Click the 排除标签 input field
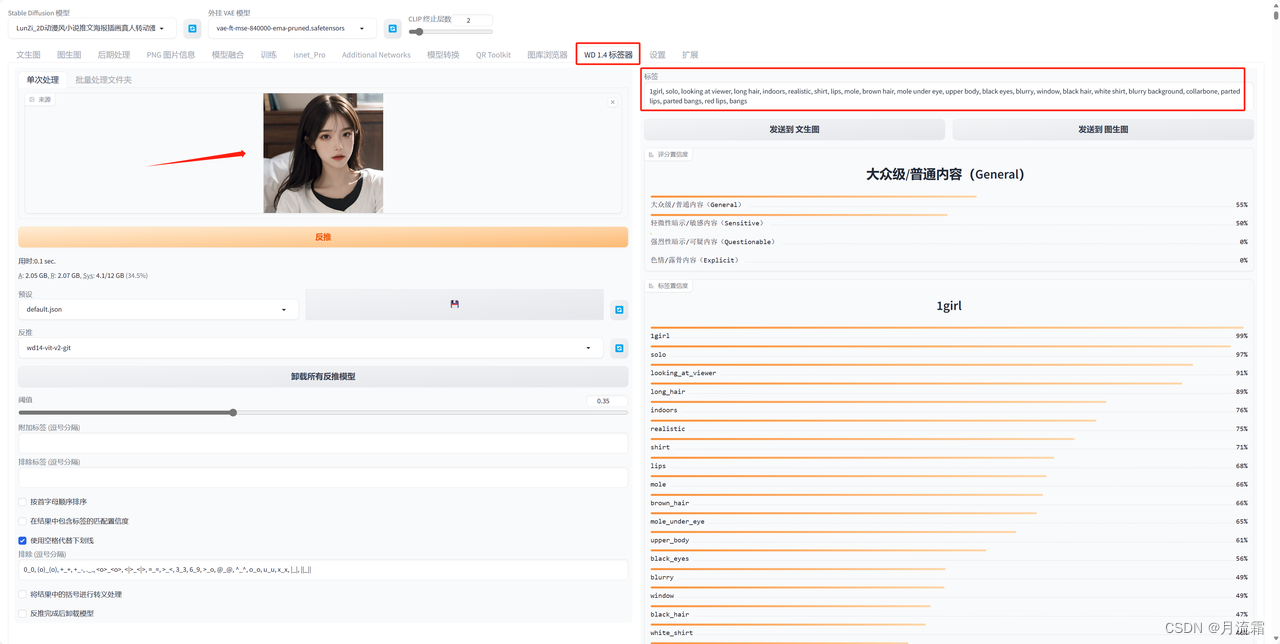Viewport: 1280px width, 644px height. [x=323, y=477]
